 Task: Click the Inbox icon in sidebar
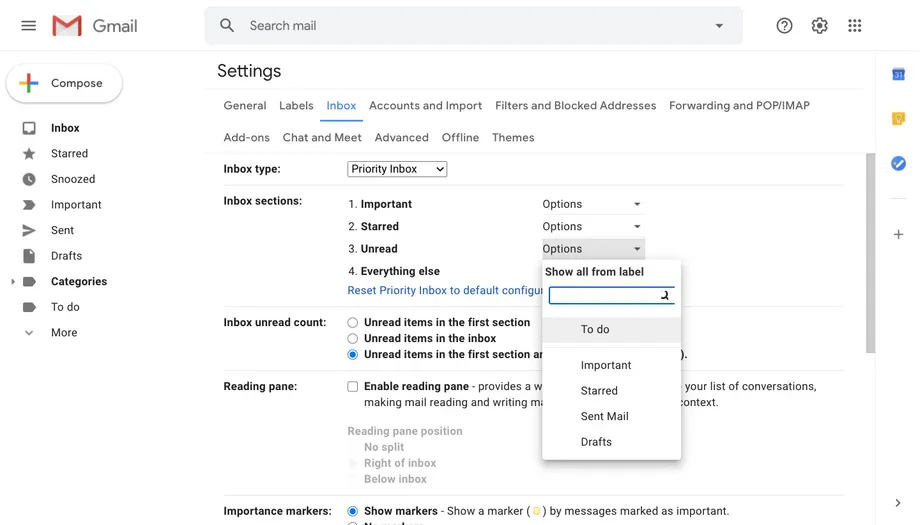(29, 128)
